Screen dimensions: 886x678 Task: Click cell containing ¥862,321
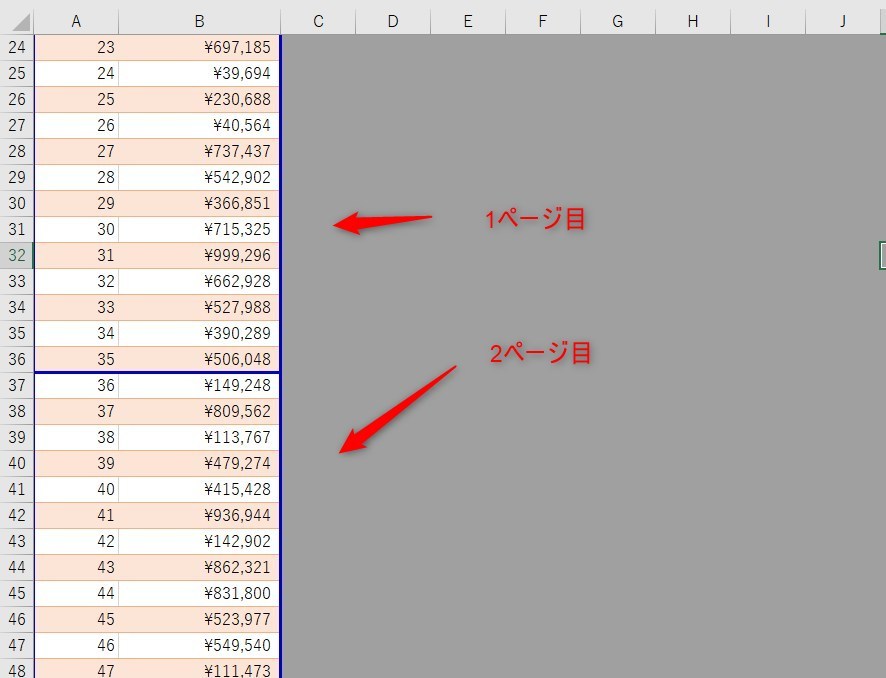coord(199,567)
